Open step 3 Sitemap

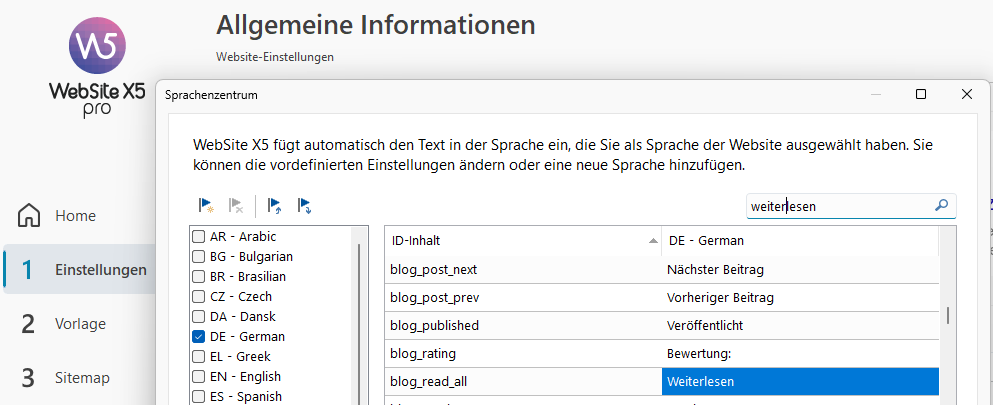click(78, 378)
